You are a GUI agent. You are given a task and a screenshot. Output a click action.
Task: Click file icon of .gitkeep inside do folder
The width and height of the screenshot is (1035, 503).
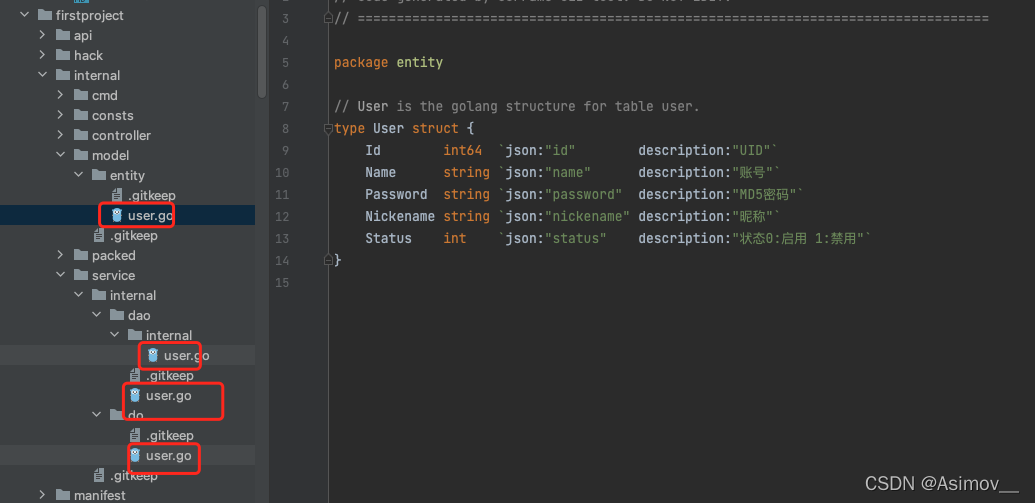click(135, 435)
